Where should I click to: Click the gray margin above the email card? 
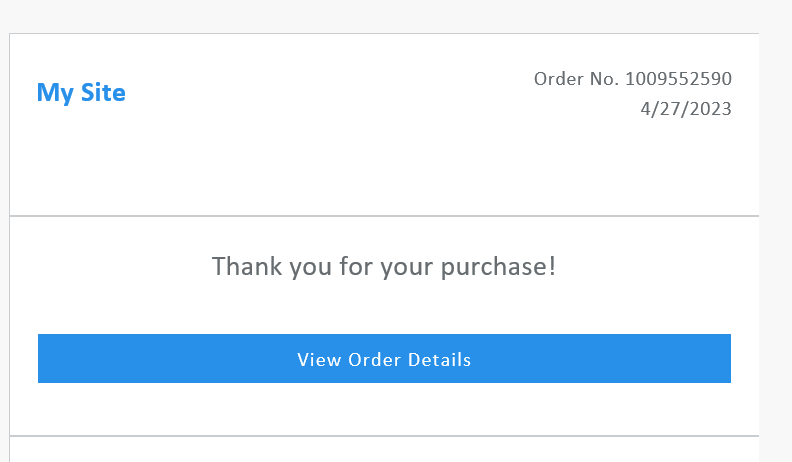tap(384, 16)
